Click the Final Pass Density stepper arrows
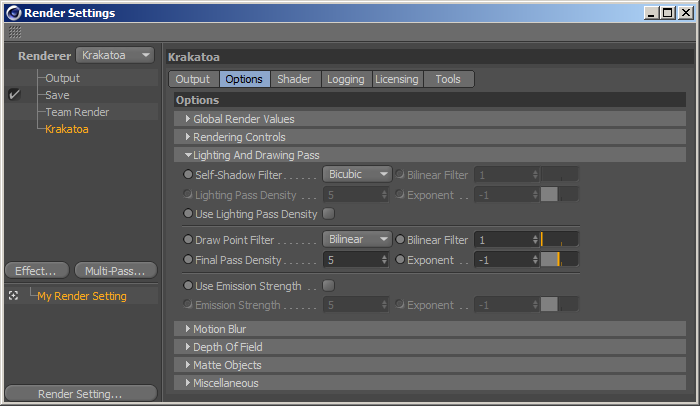The height and width of the screenshot is (406, 700). tap(384, 260)
